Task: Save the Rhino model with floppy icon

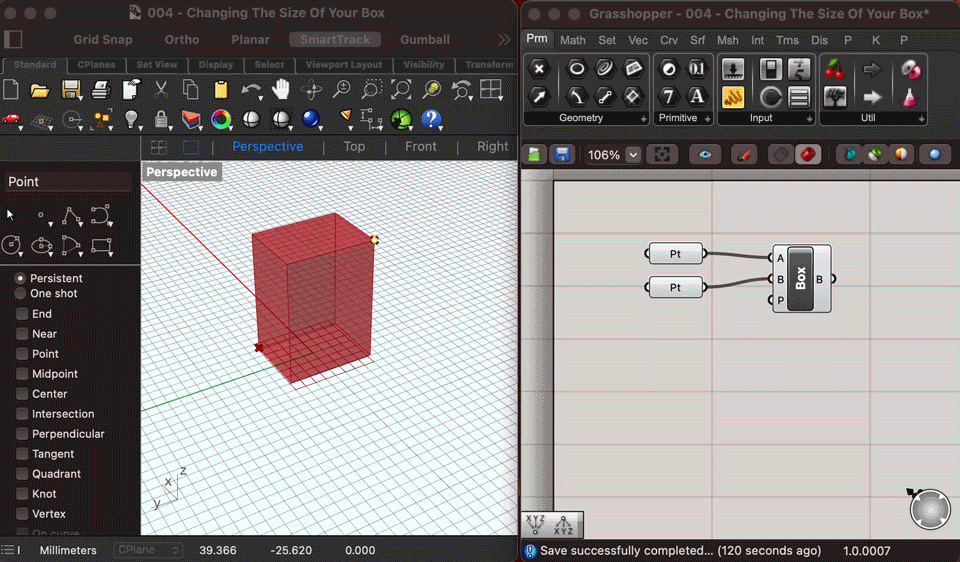Action: click(x=71, y=90)
